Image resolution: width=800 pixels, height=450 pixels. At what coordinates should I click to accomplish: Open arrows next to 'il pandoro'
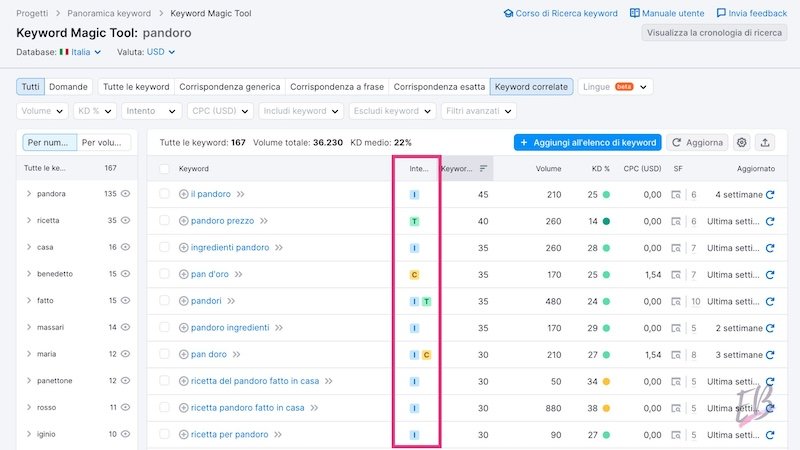pos(240,194)
